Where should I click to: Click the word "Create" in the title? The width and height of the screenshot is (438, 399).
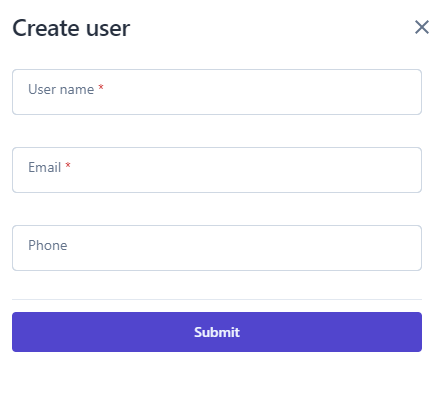tap(46, 28)
